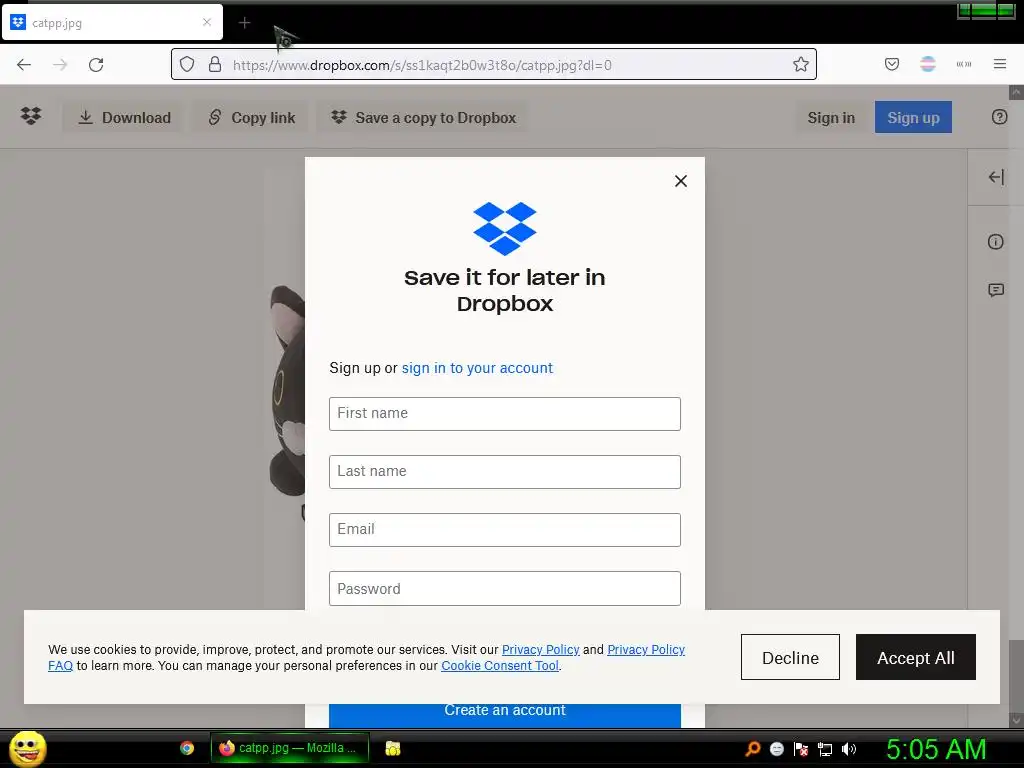This screenshot has height=768, width=1024.
Task: Click the Pocket save icon
Action: coord(891,64)
